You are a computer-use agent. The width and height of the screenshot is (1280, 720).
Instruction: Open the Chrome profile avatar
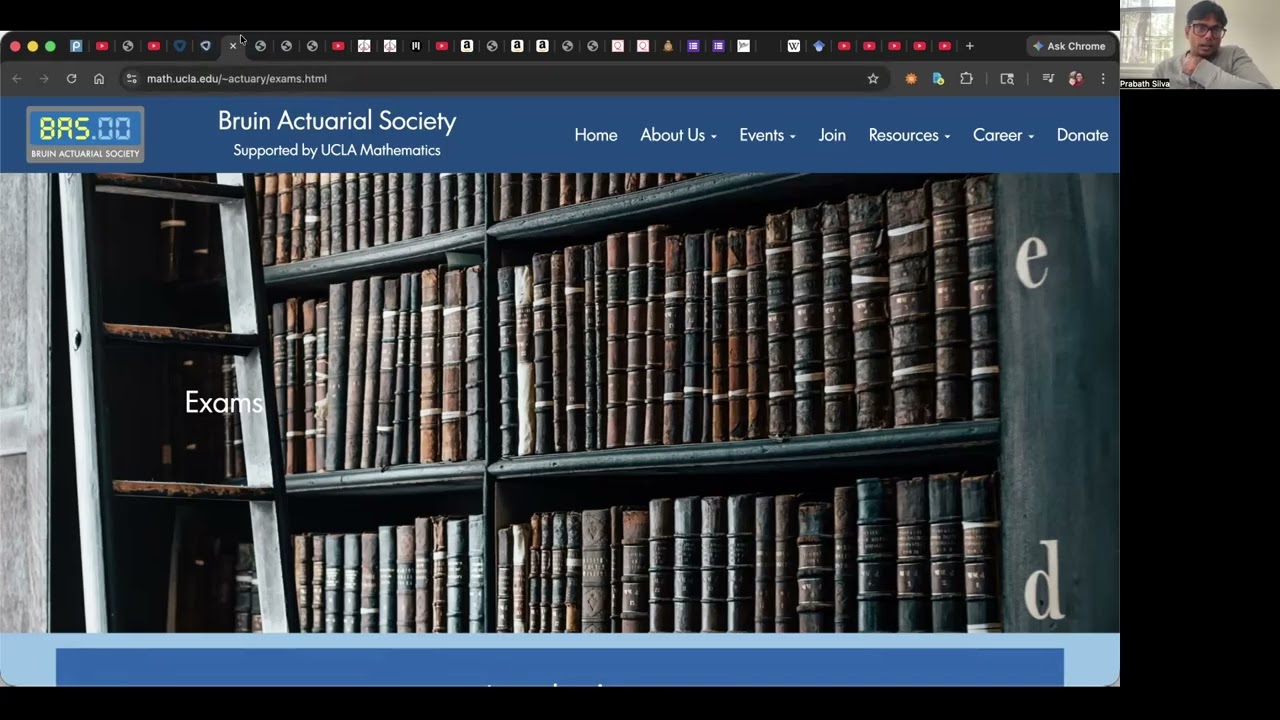[1075, 78]
